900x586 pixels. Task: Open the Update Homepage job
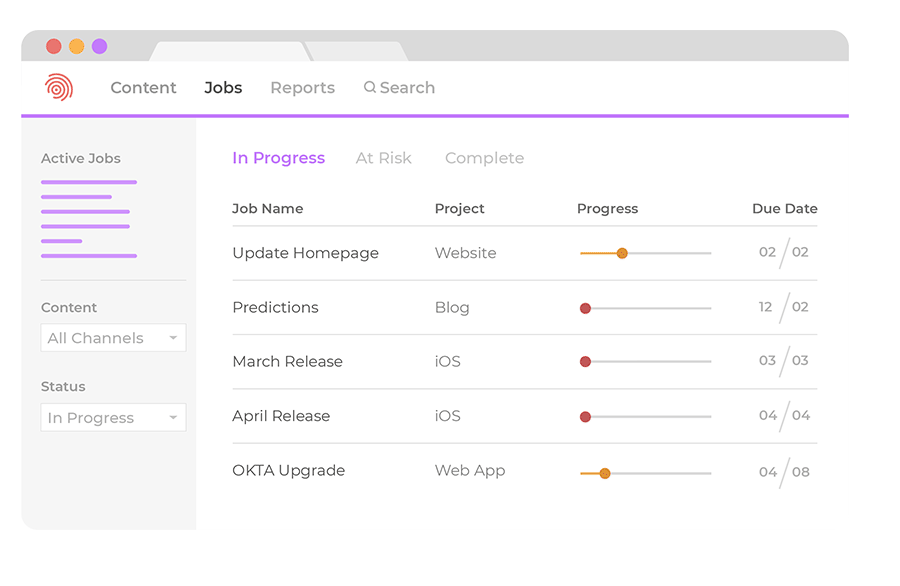305,253
